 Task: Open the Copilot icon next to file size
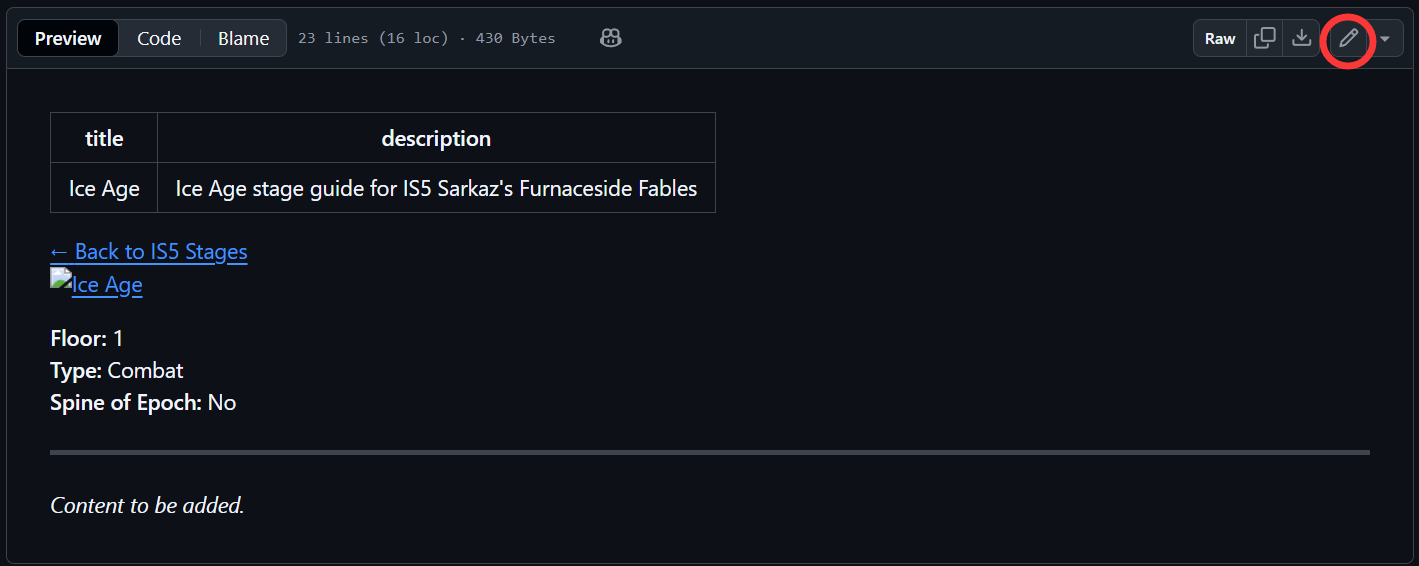coord(611,38)
